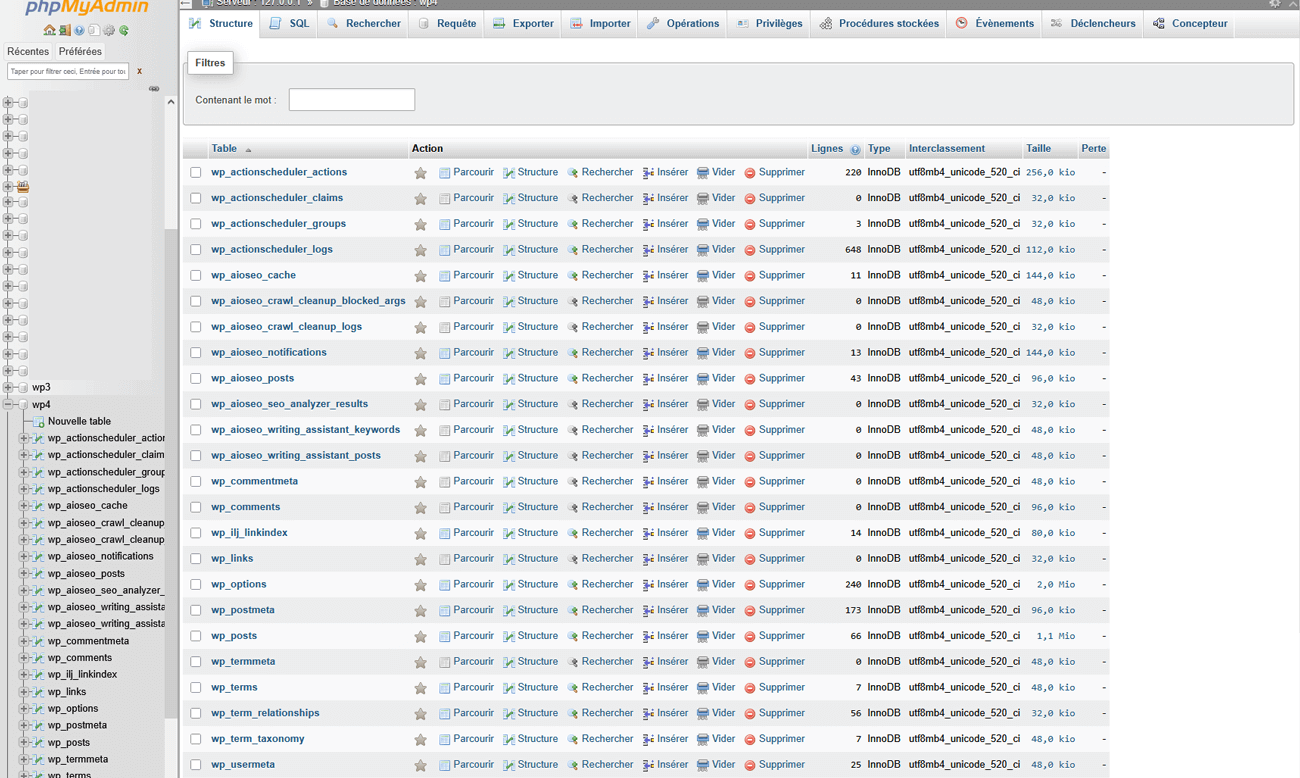The width and height of the screenshot is (1300, 778).
Task: Click Vider icon for wp_aioseo_notifications
Action: [703, 354]
